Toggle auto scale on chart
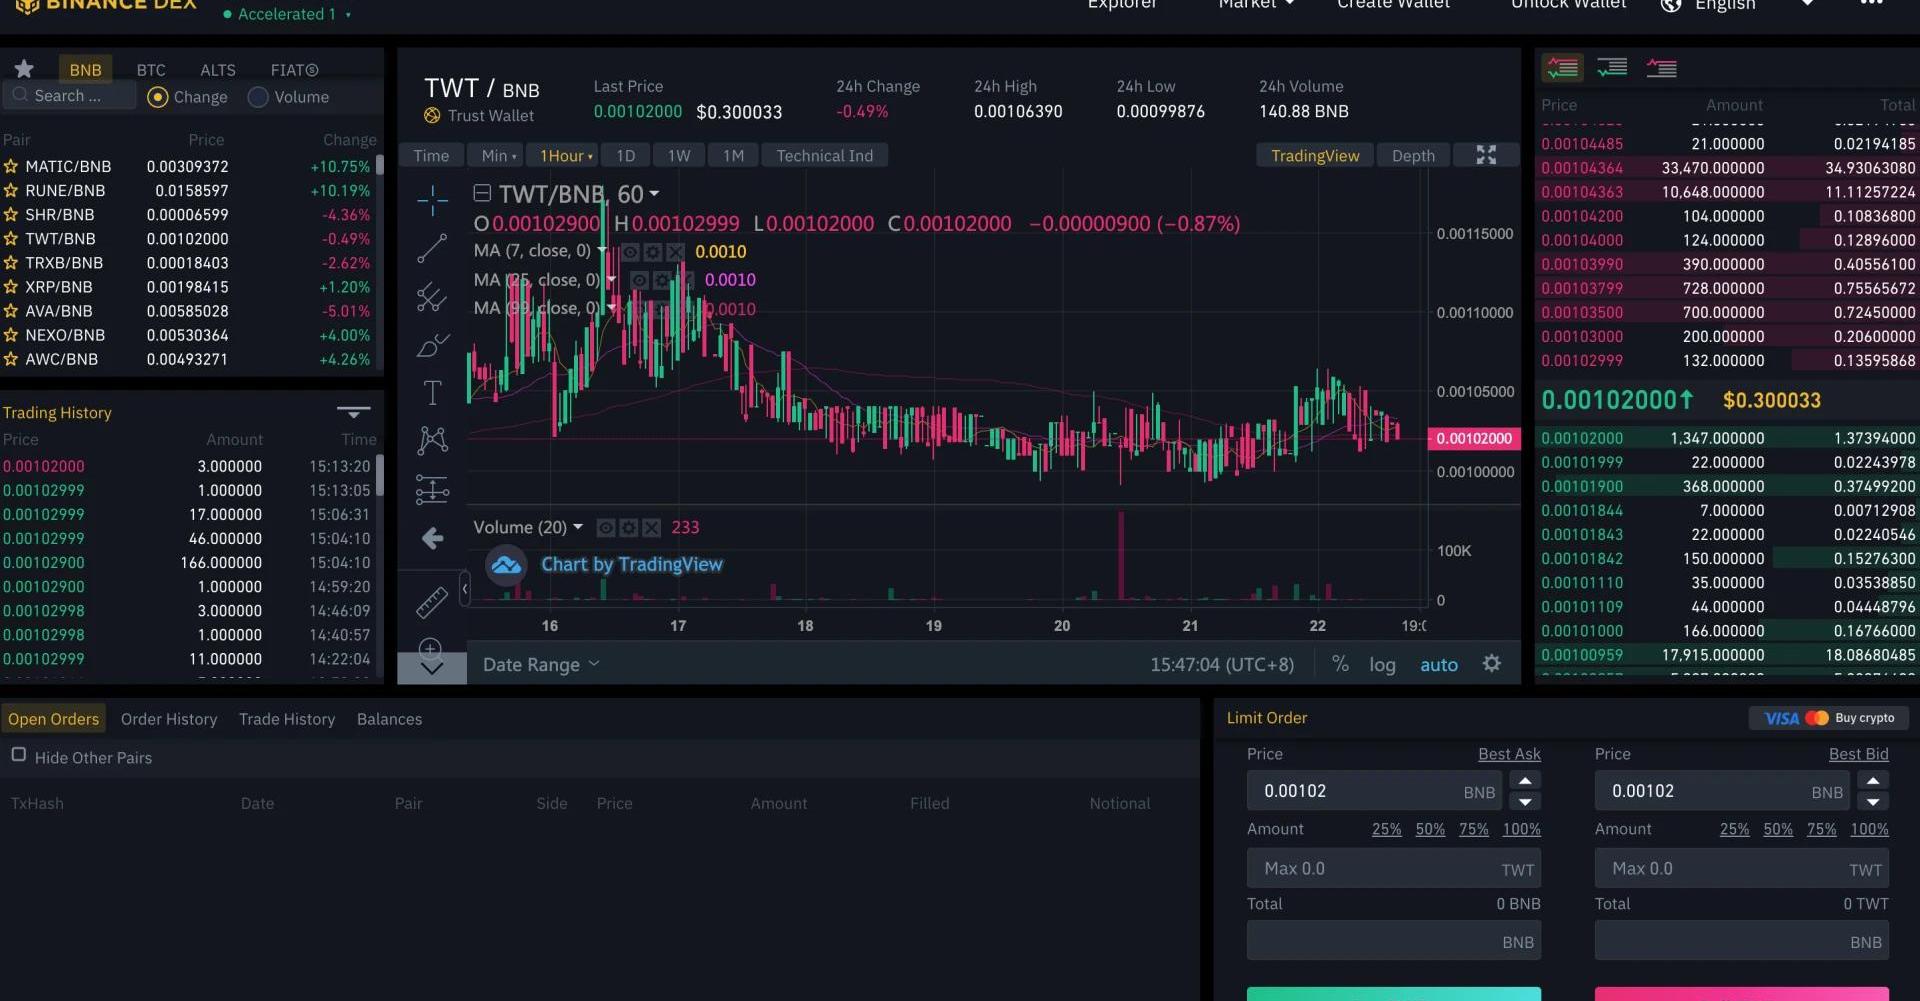The image size is (1920, 1001). [x=1439, y=665]
